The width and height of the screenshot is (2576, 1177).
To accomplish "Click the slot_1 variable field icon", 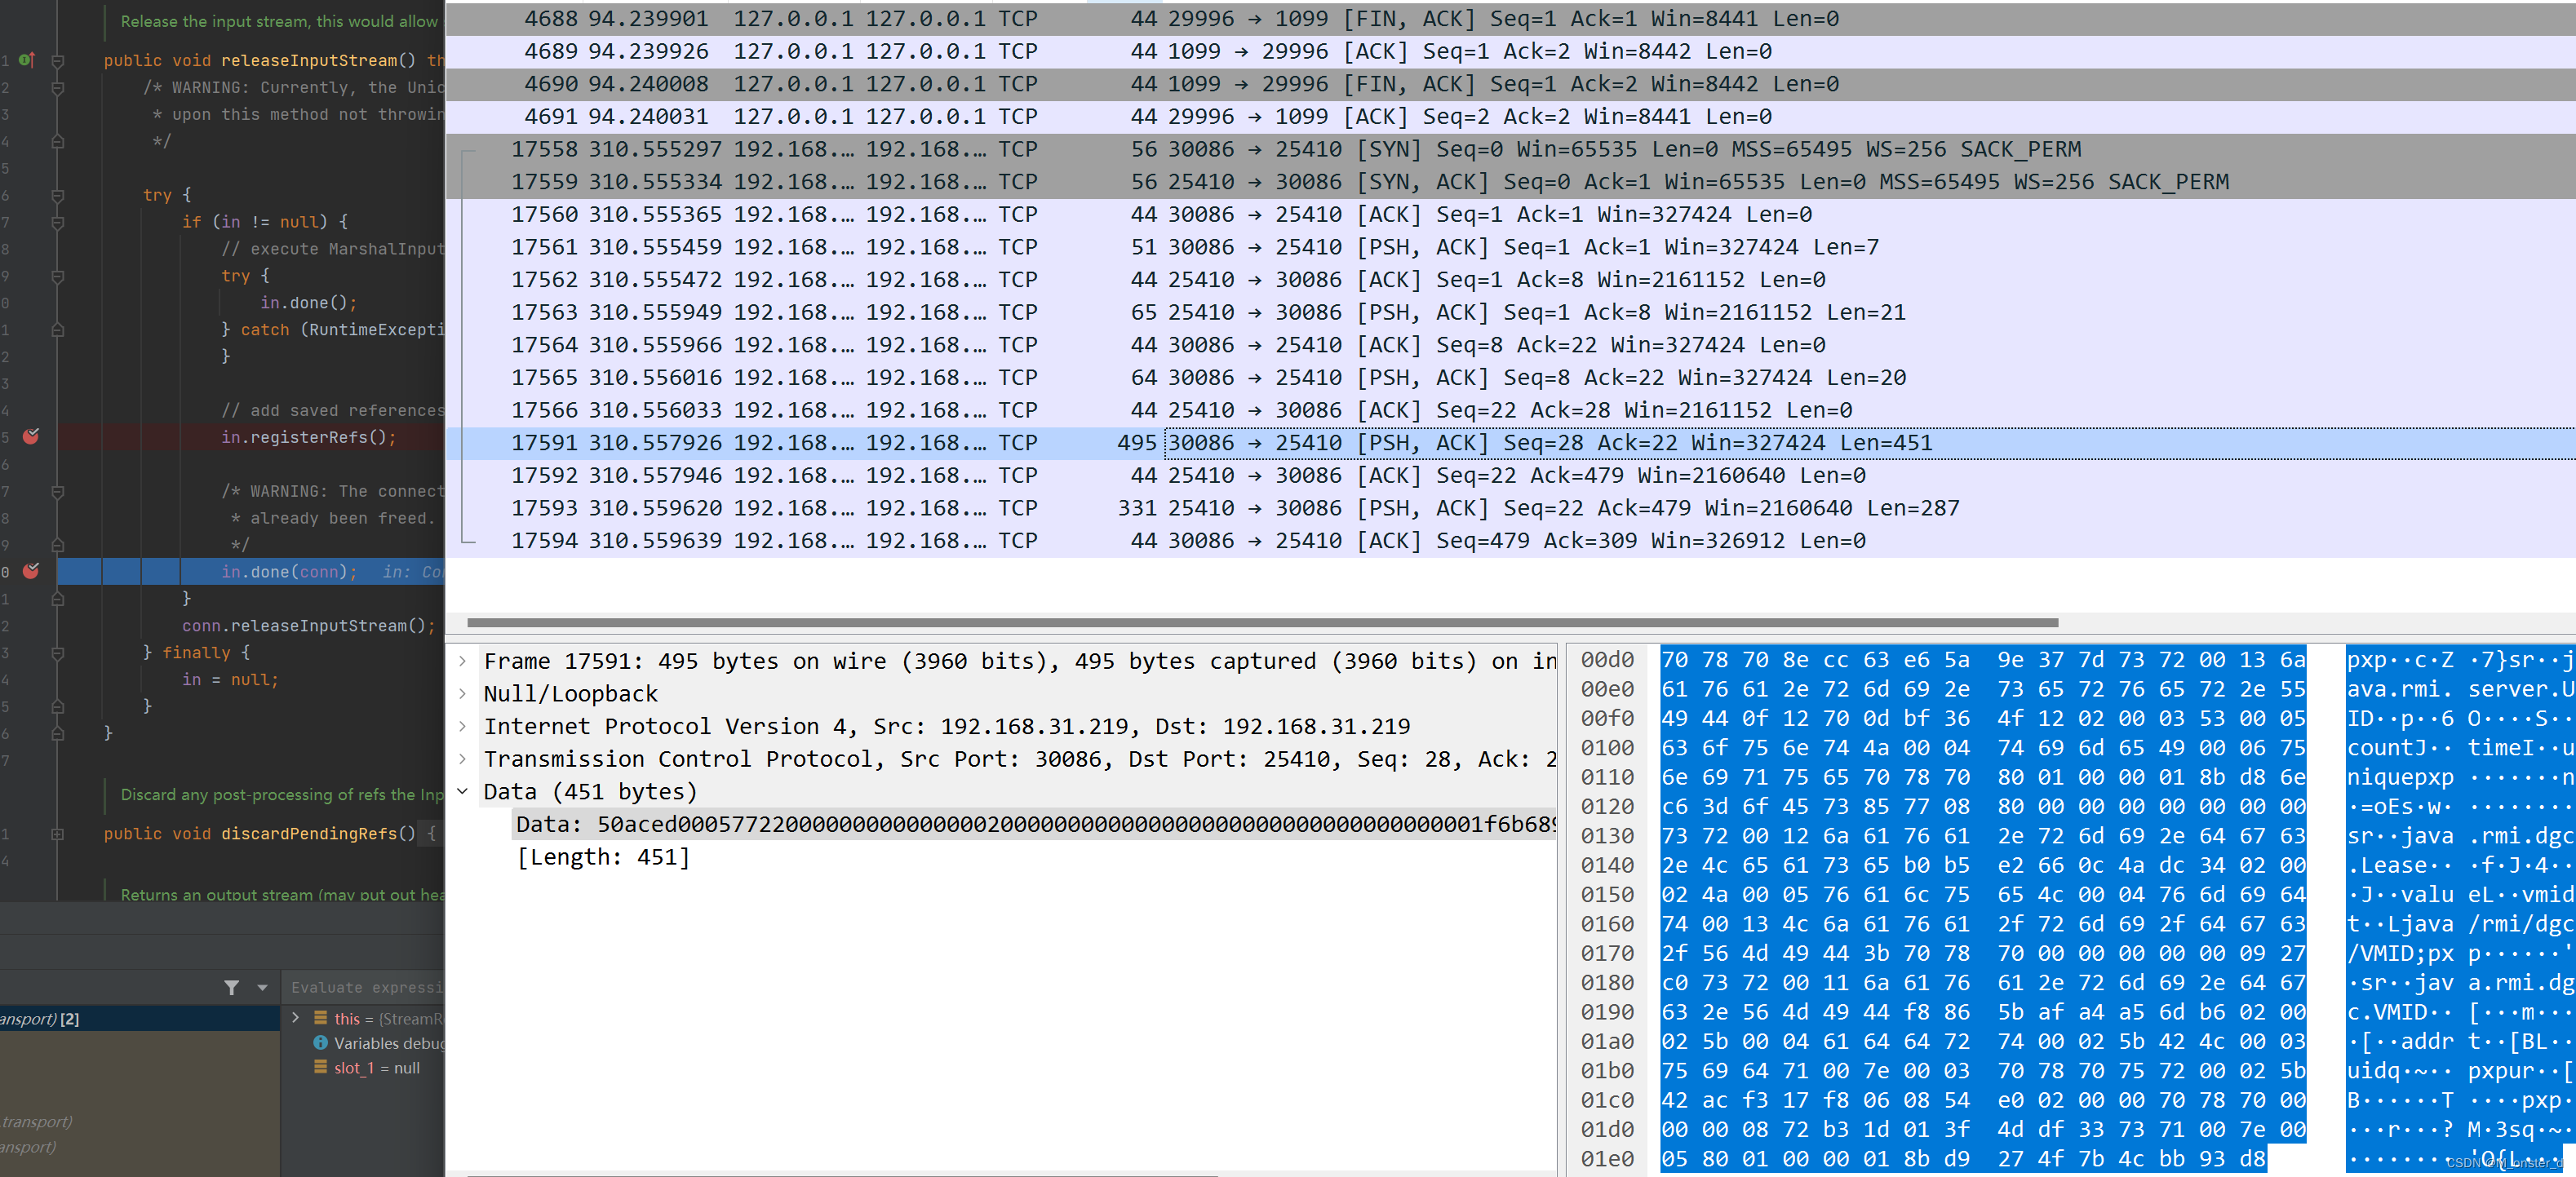I will point(321,1068).
